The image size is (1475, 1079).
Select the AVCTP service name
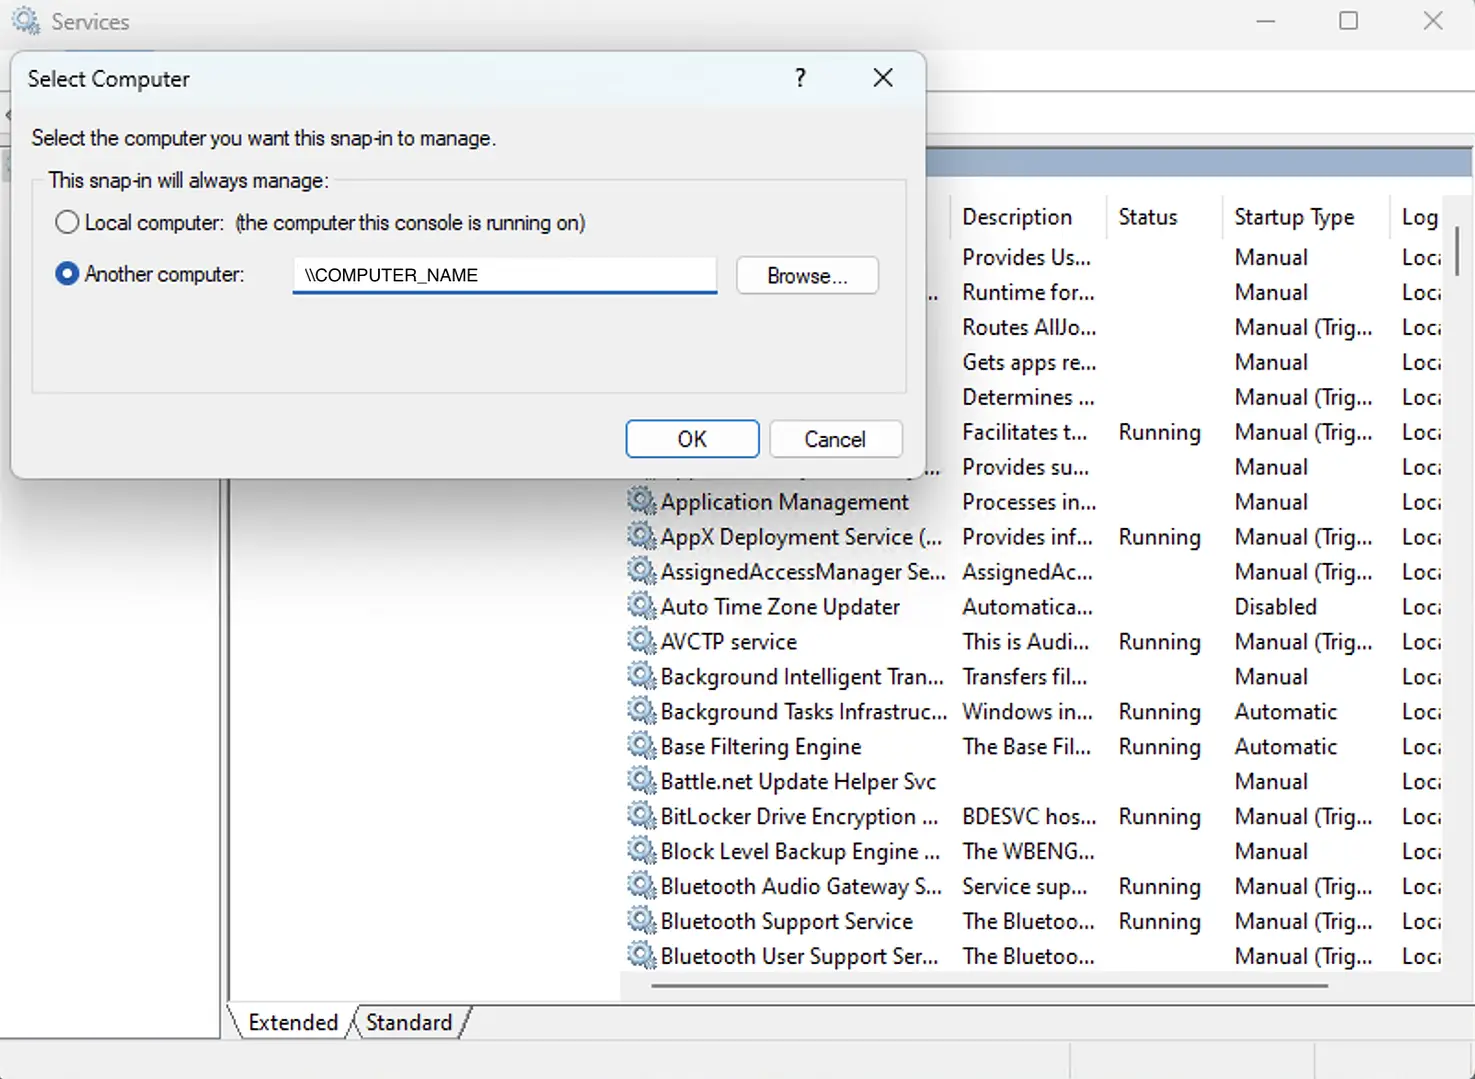click(729, 642)
